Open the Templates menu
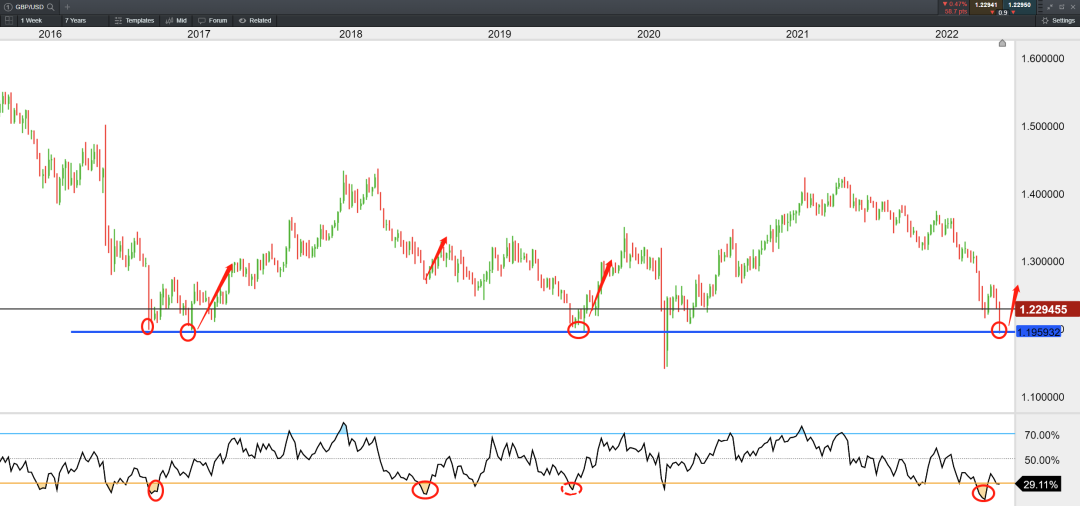The image size is (1080, 506). (x=135, y=21)
